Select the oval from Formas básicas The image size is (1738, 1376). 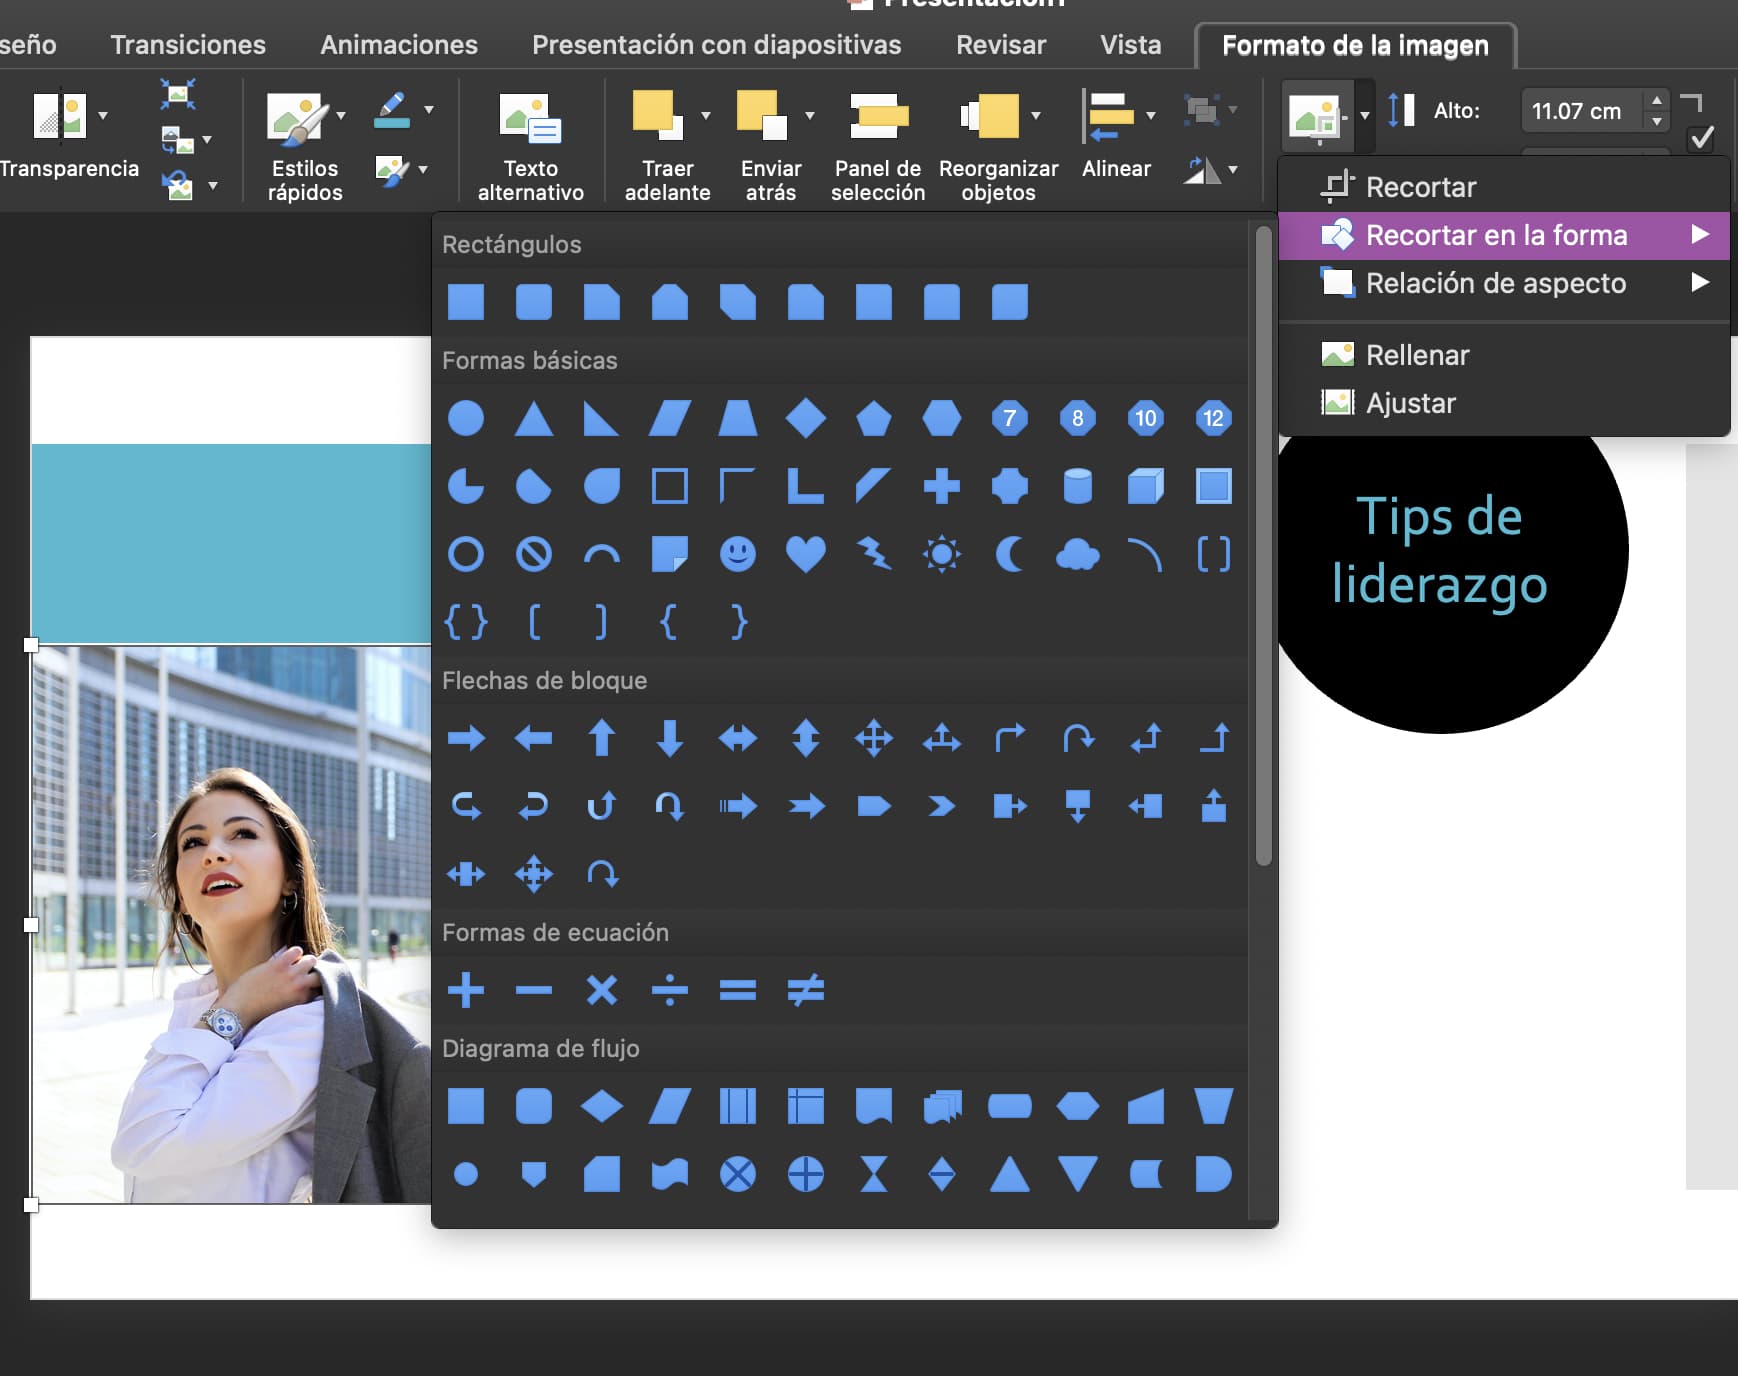point(465,419)
